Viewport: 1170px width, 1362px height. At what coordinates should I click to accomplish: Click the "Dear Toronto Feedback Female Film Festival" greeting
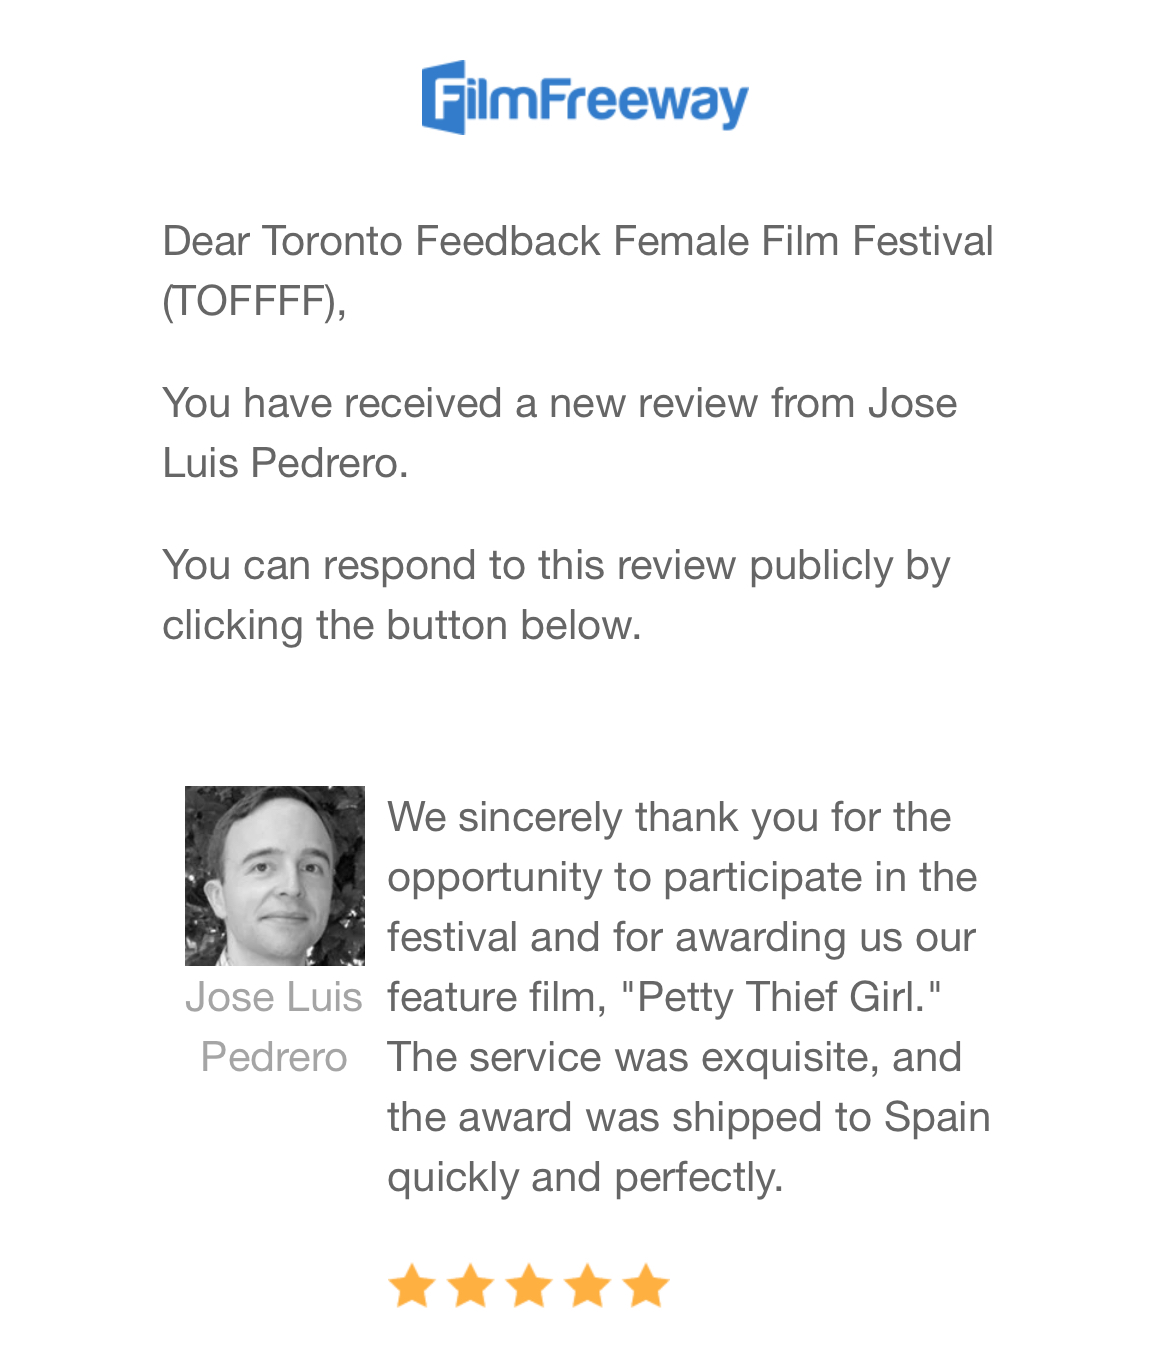(x=577, y=242)
